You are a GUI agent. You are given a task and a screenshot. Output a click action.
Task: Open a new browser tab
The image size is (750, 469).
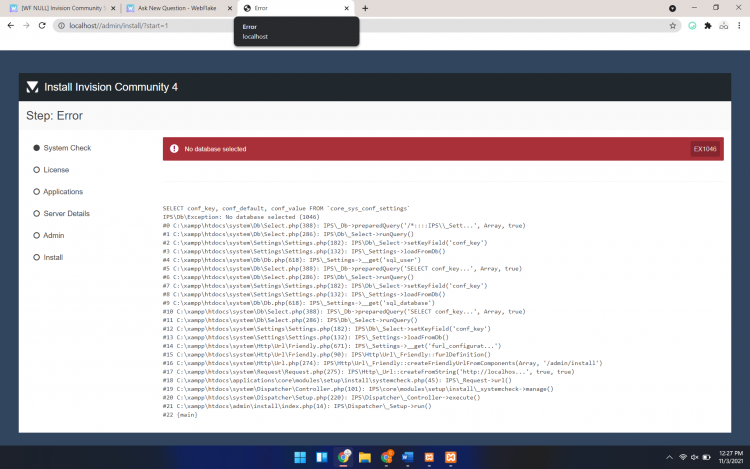[365, 8]
